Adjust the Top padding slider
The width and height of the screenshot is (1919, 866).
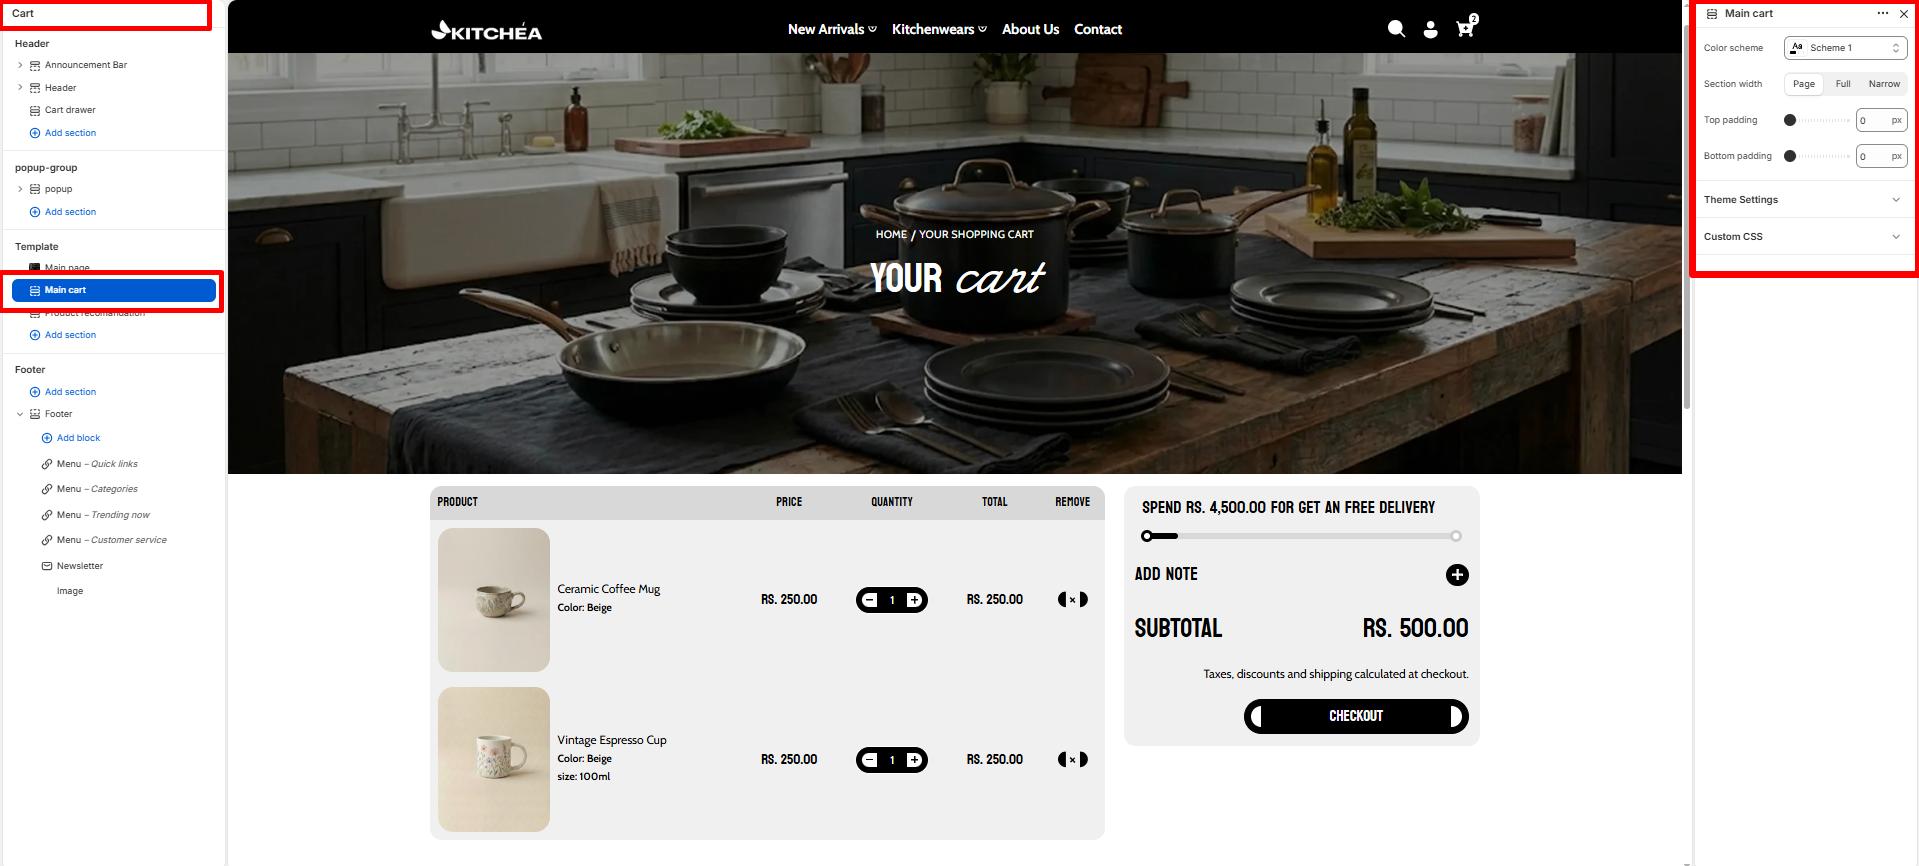(x=1817, y=120)
